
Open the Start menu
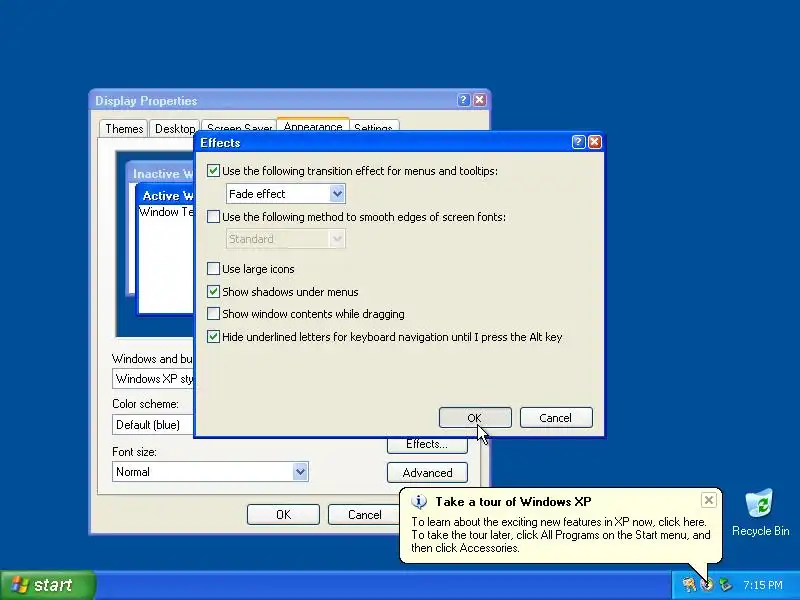click(x=47, y=585)
